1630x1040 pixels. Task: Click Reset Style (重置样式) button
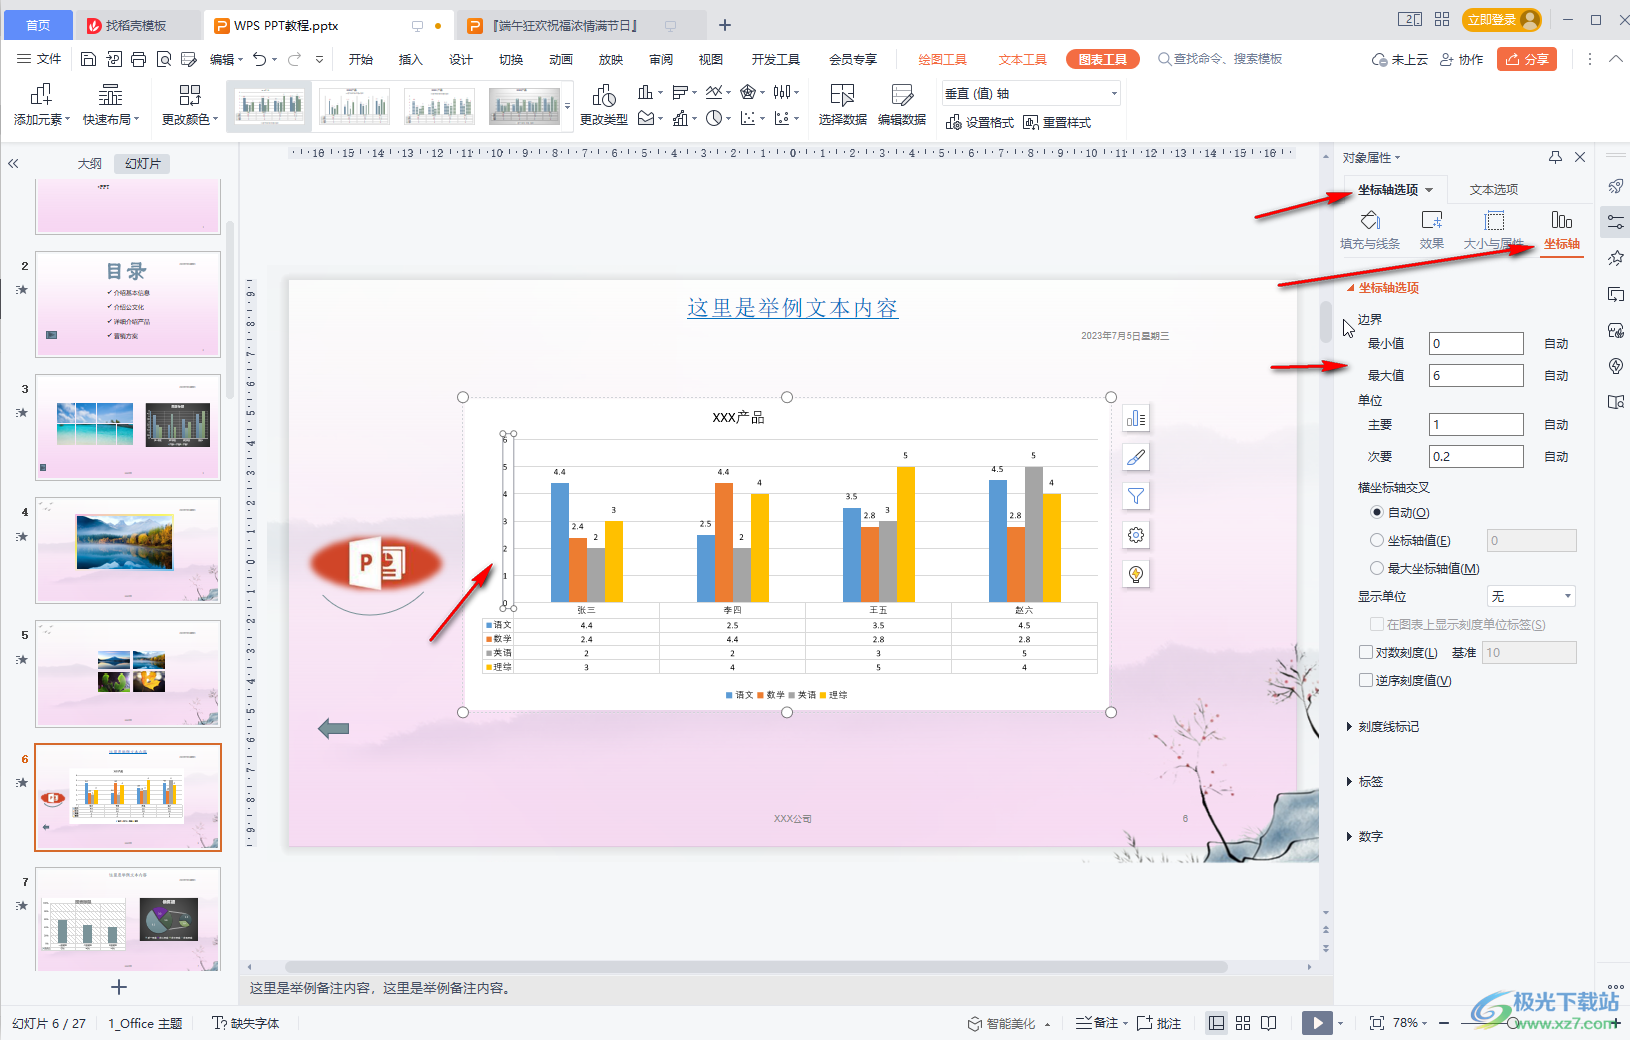point(1057,122)
